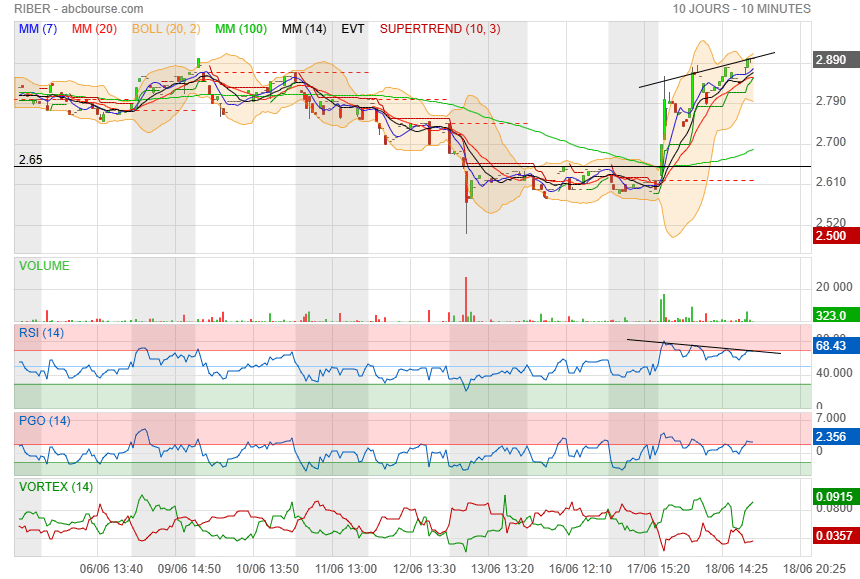This screenshot has width=860, height=579.
Task: Select the EVT legend label
Action: (x=353, y=29)
